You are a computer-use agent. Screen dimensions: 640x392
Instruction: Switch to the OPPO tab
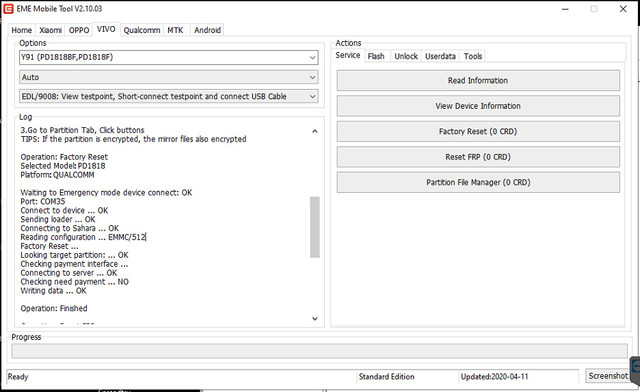[x=79, y=30]
